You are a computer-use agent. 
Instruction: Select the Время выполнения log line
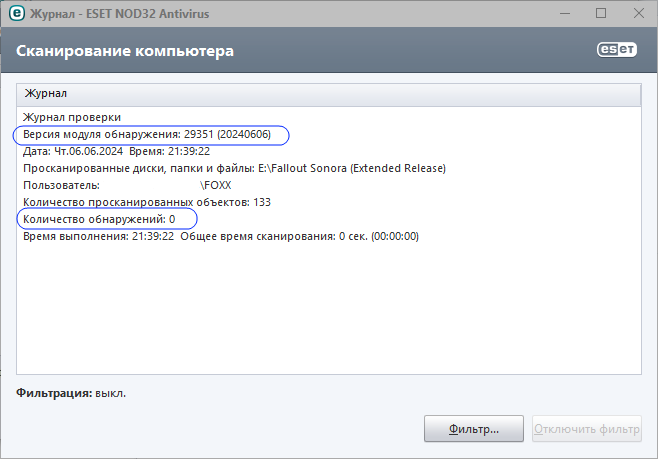point(221,236)
